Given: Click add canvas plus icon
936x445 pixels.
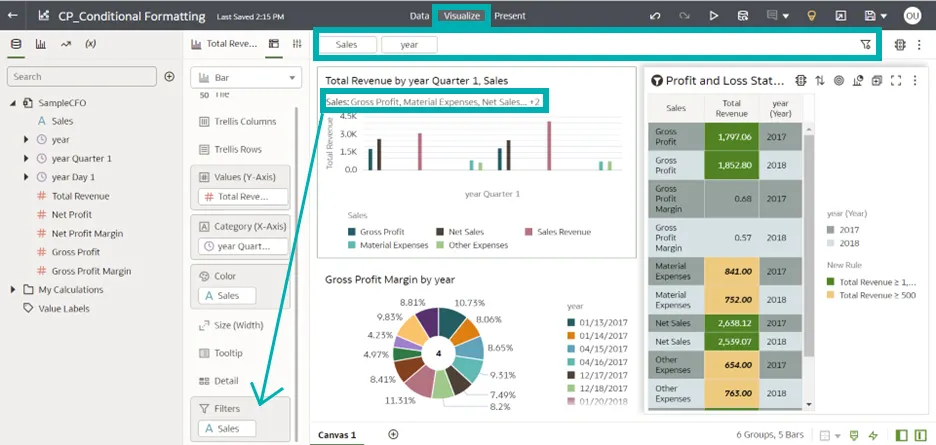Looking at the screenshot, I should pos(393,435).
